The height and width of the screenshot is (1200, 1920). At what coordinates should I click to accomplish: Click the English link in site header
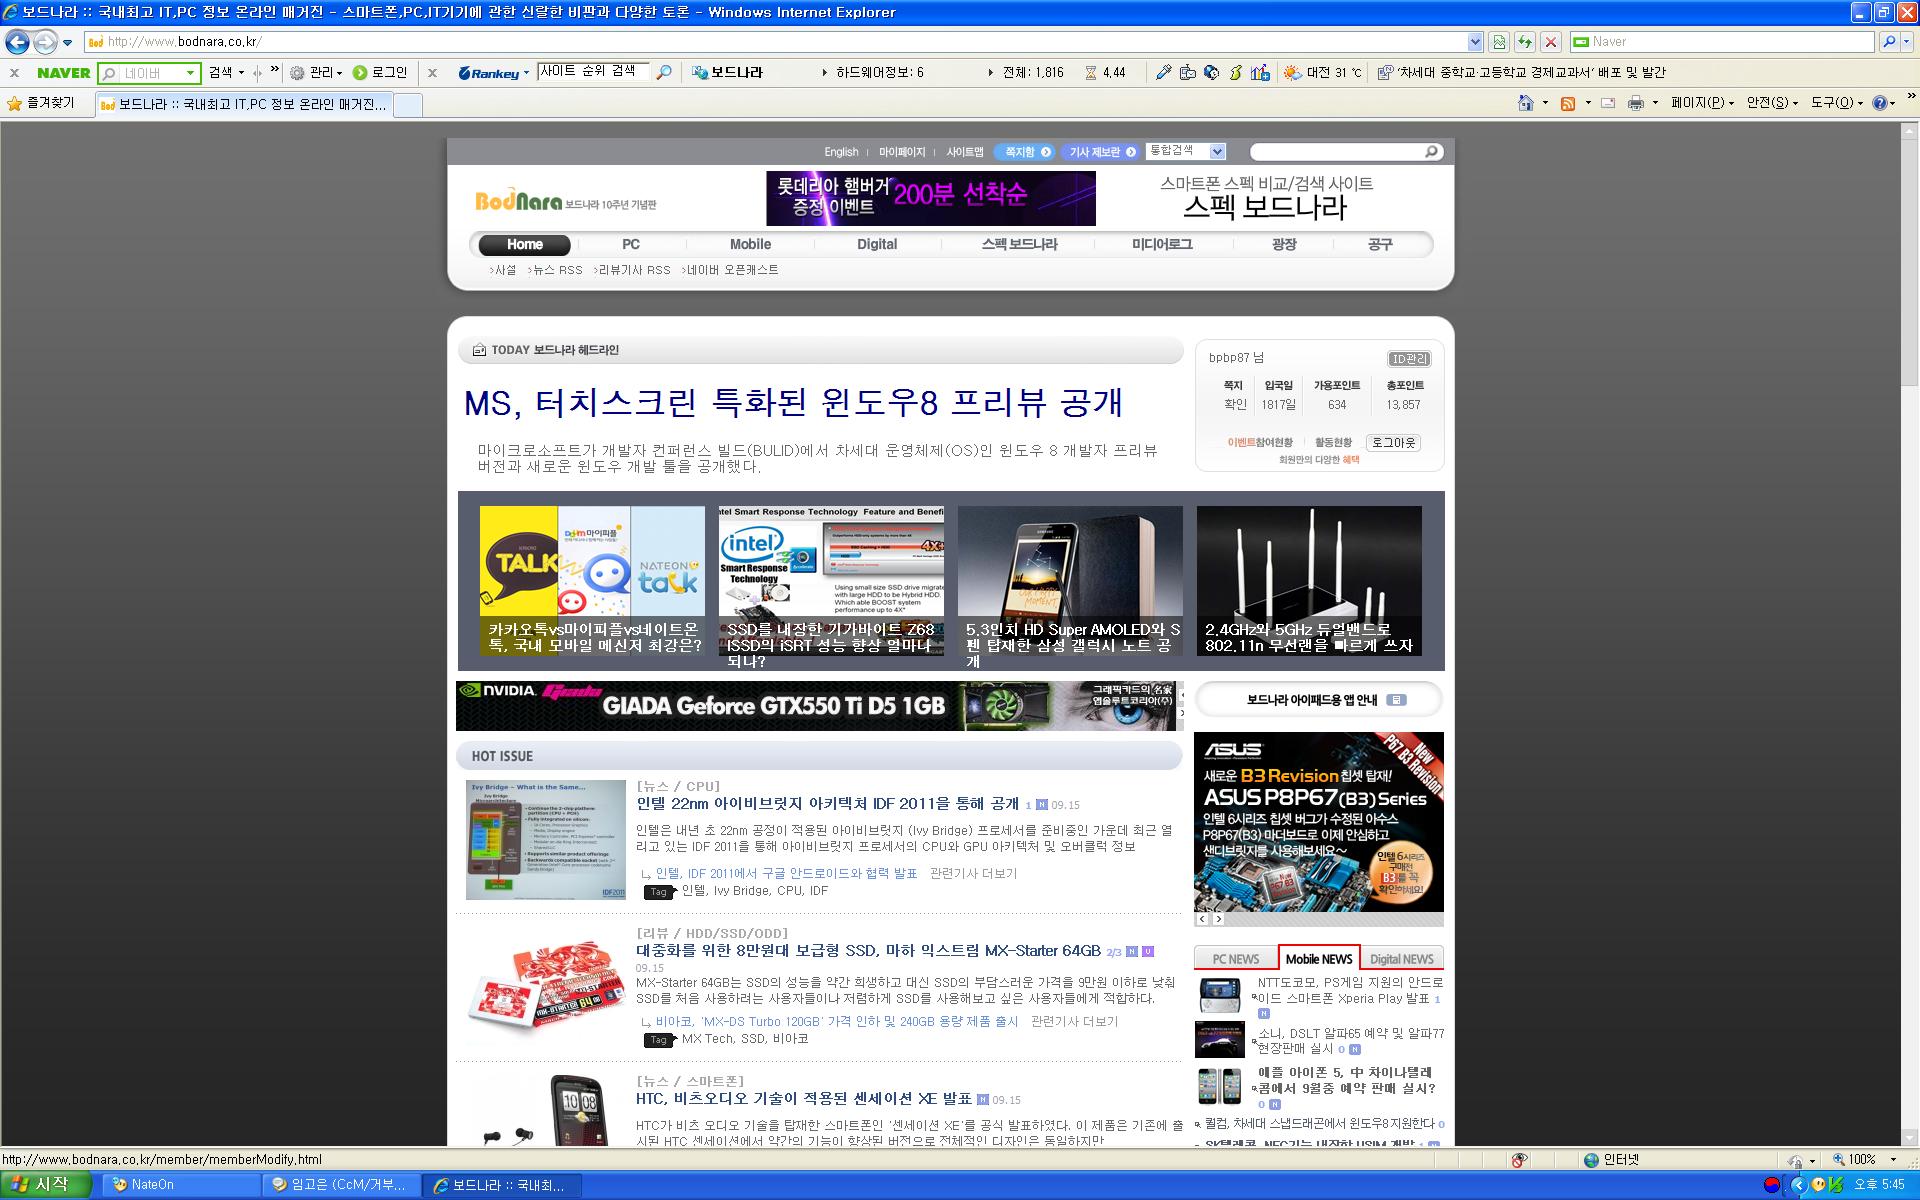point(841,152)
